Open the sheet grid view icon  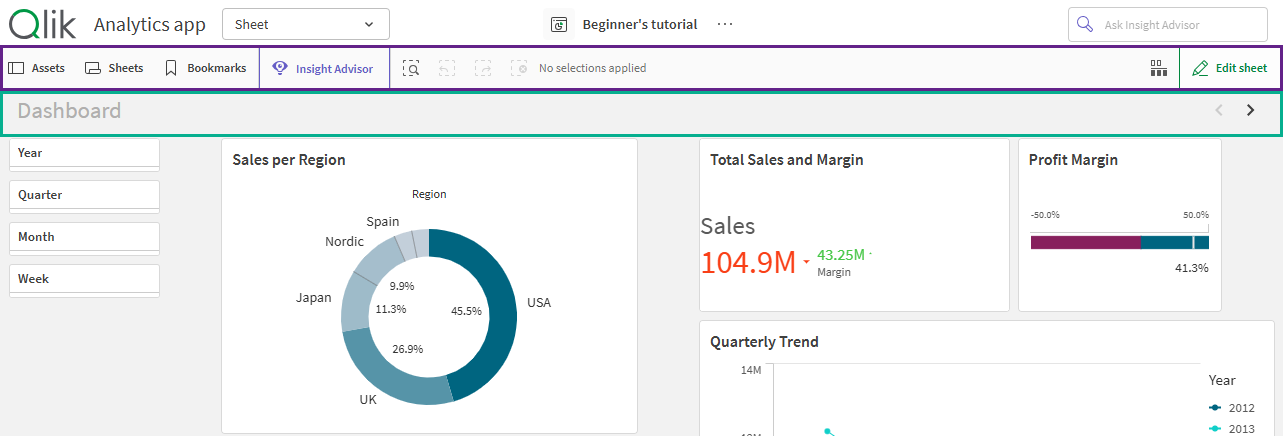1159,68
